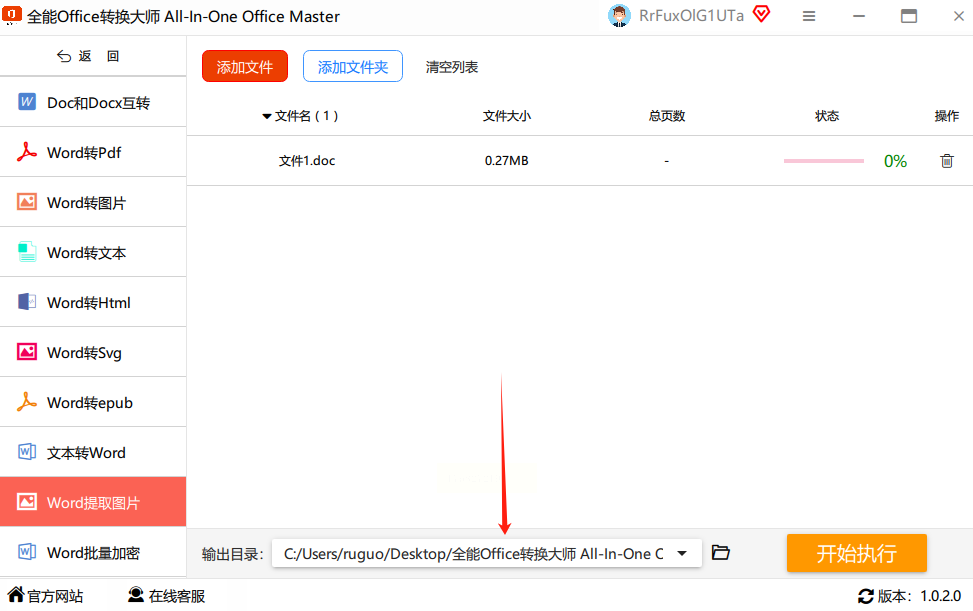Click the 添加文件夹 button
Screen dimensions: 973x611
pyautogui.click(x=352, y=66)
